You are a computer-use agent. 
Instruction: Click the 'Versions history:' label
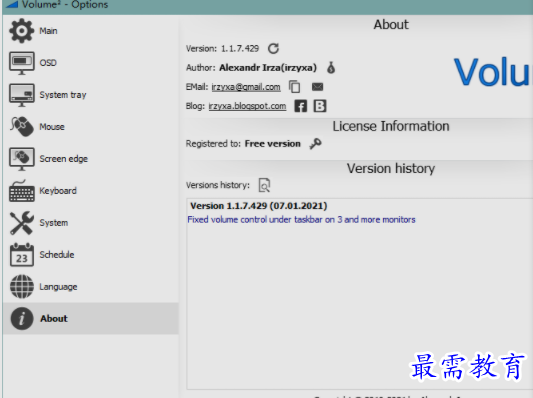pos(218,185)
